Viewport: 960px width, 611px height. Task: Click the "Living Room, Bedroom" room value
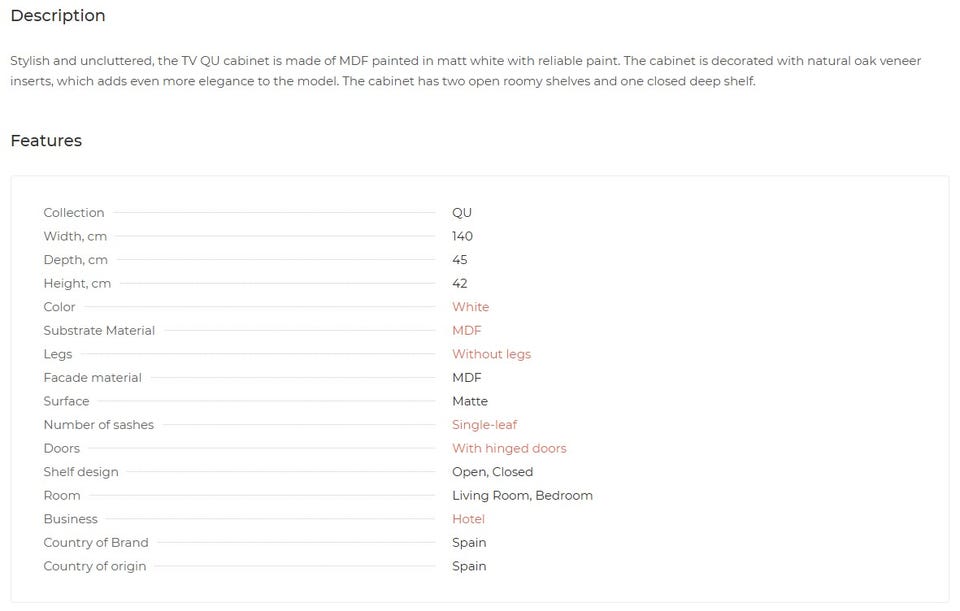coord(522,496)
